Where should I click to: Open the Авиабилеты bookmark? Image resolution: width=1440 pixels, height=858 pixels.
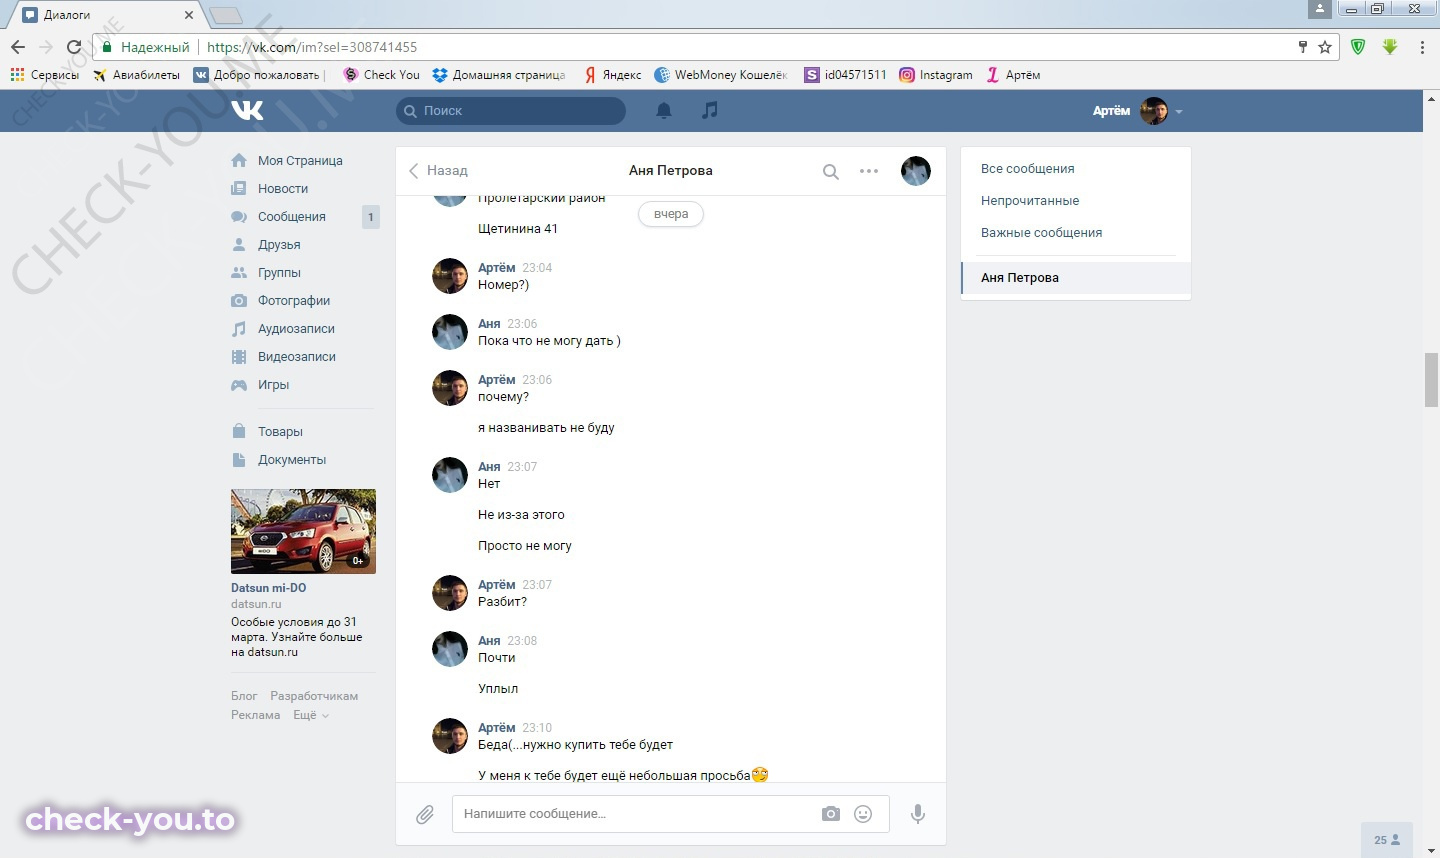click(136, 75)
